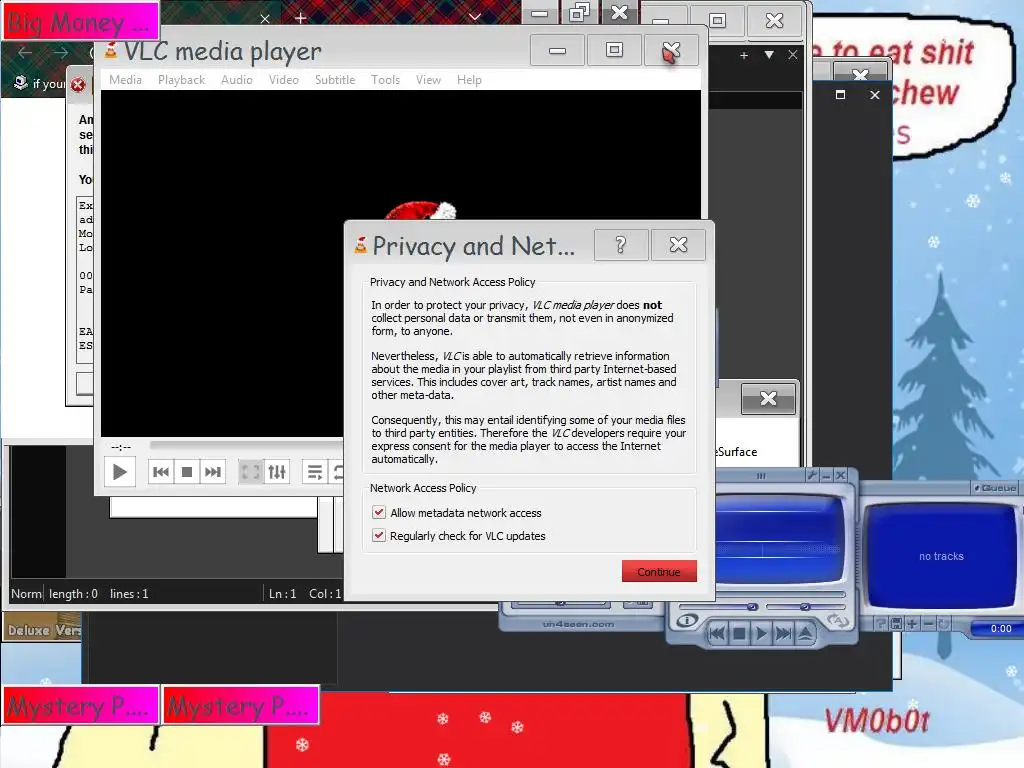This screenshot has width=1024, height=768.
Task: Open the Media menu in VLC
Action: 125,80
